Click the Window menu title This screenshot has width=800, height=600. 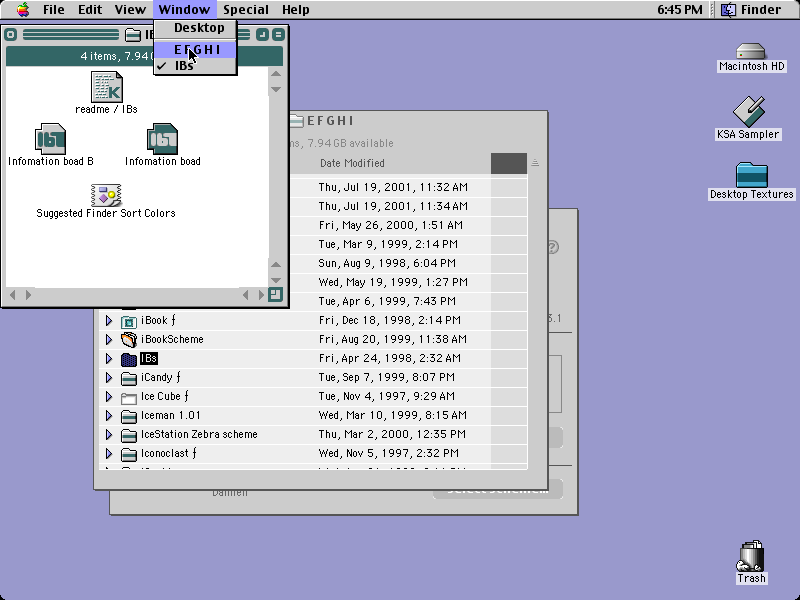184,10
